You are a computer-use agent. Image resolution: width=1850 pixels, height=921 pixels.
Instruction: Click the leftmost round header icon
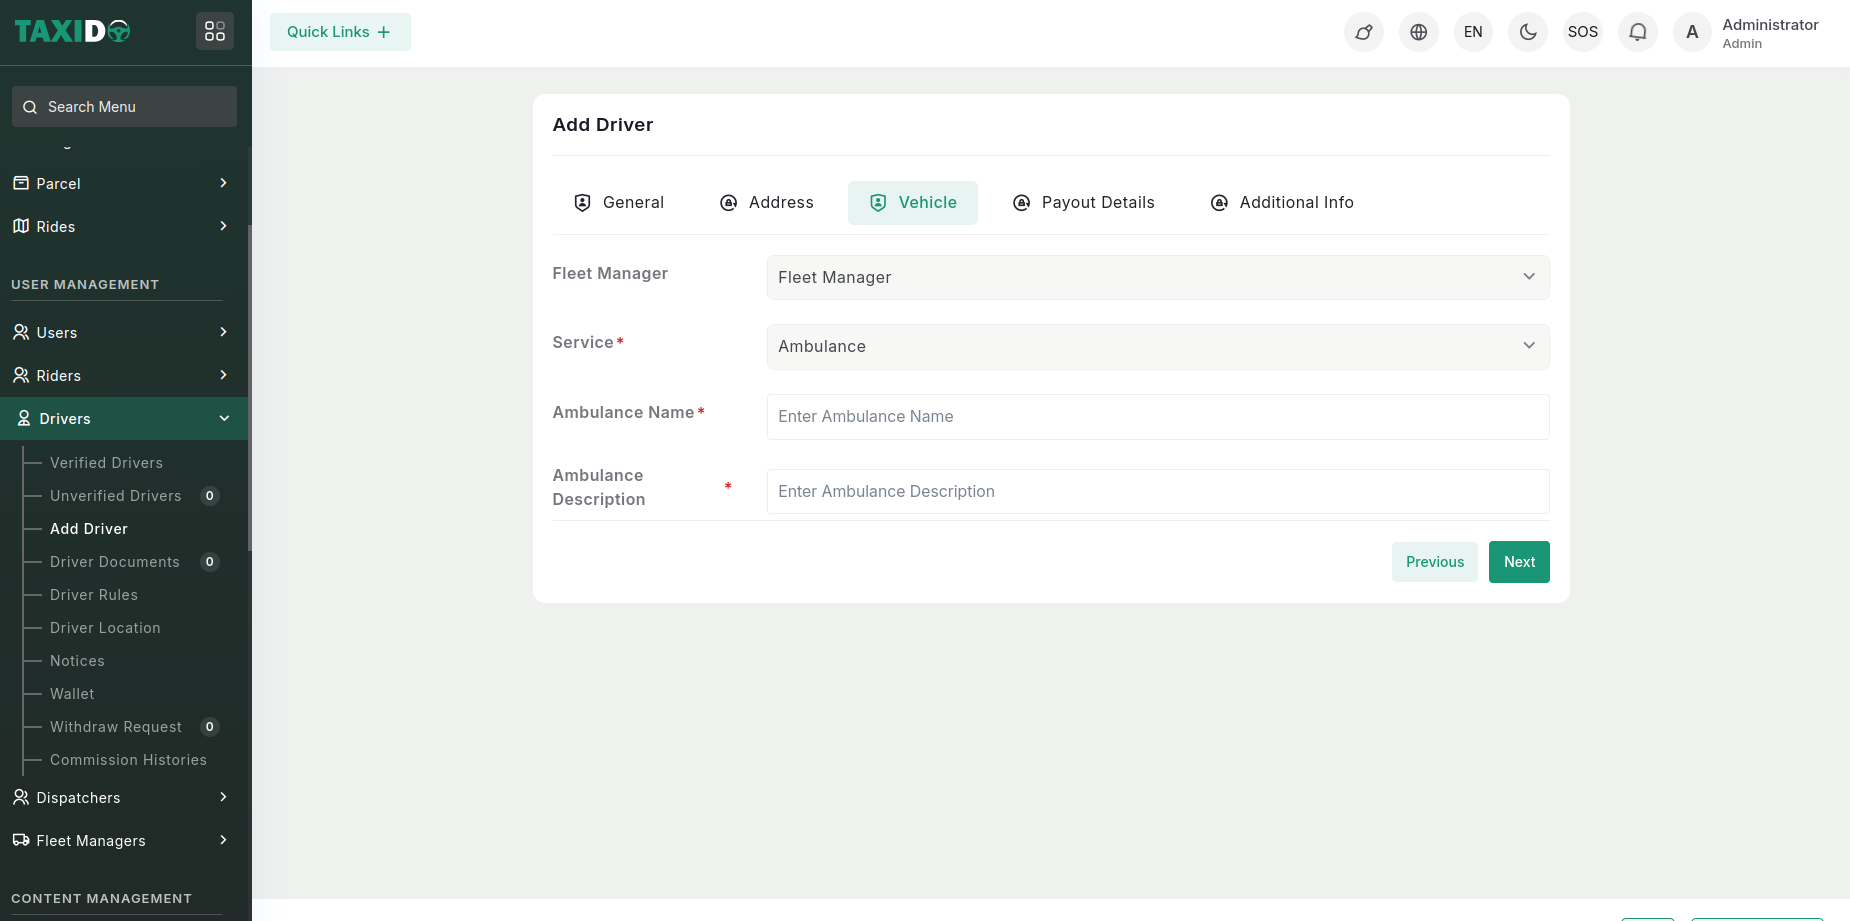tap(1363, 32)
